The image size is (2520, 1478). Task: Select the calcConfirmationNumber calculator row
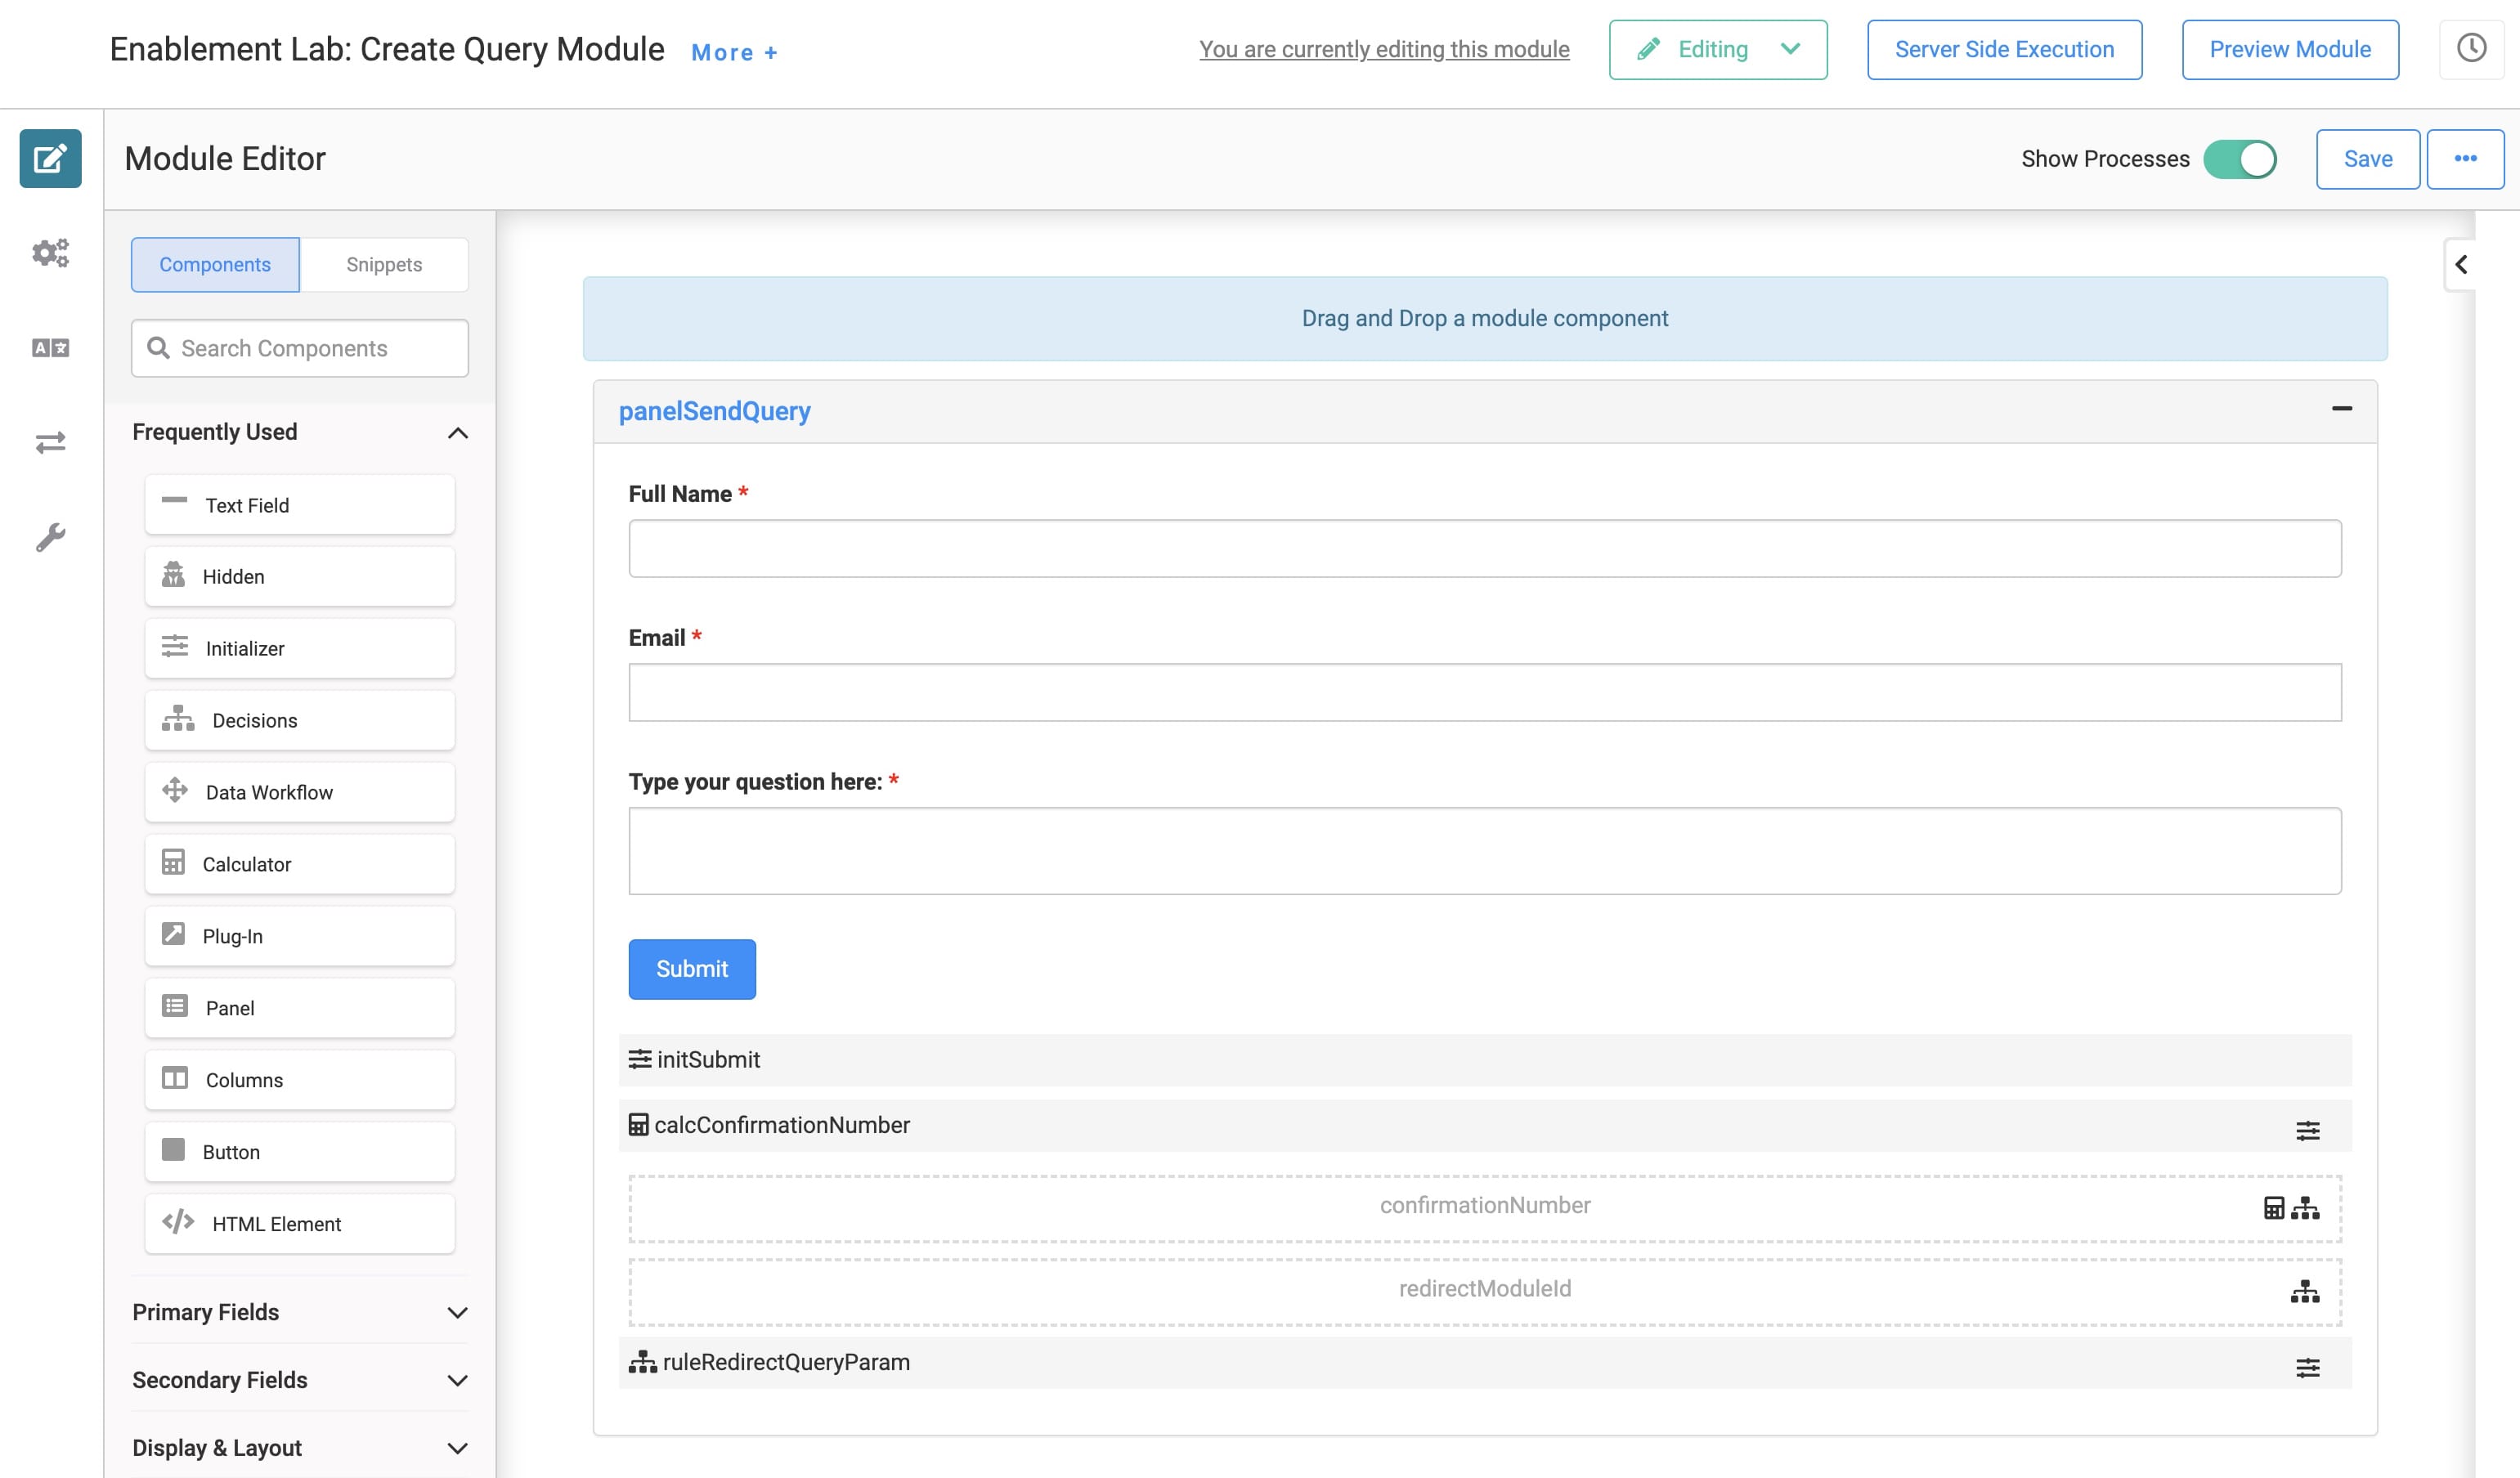1485,1126
